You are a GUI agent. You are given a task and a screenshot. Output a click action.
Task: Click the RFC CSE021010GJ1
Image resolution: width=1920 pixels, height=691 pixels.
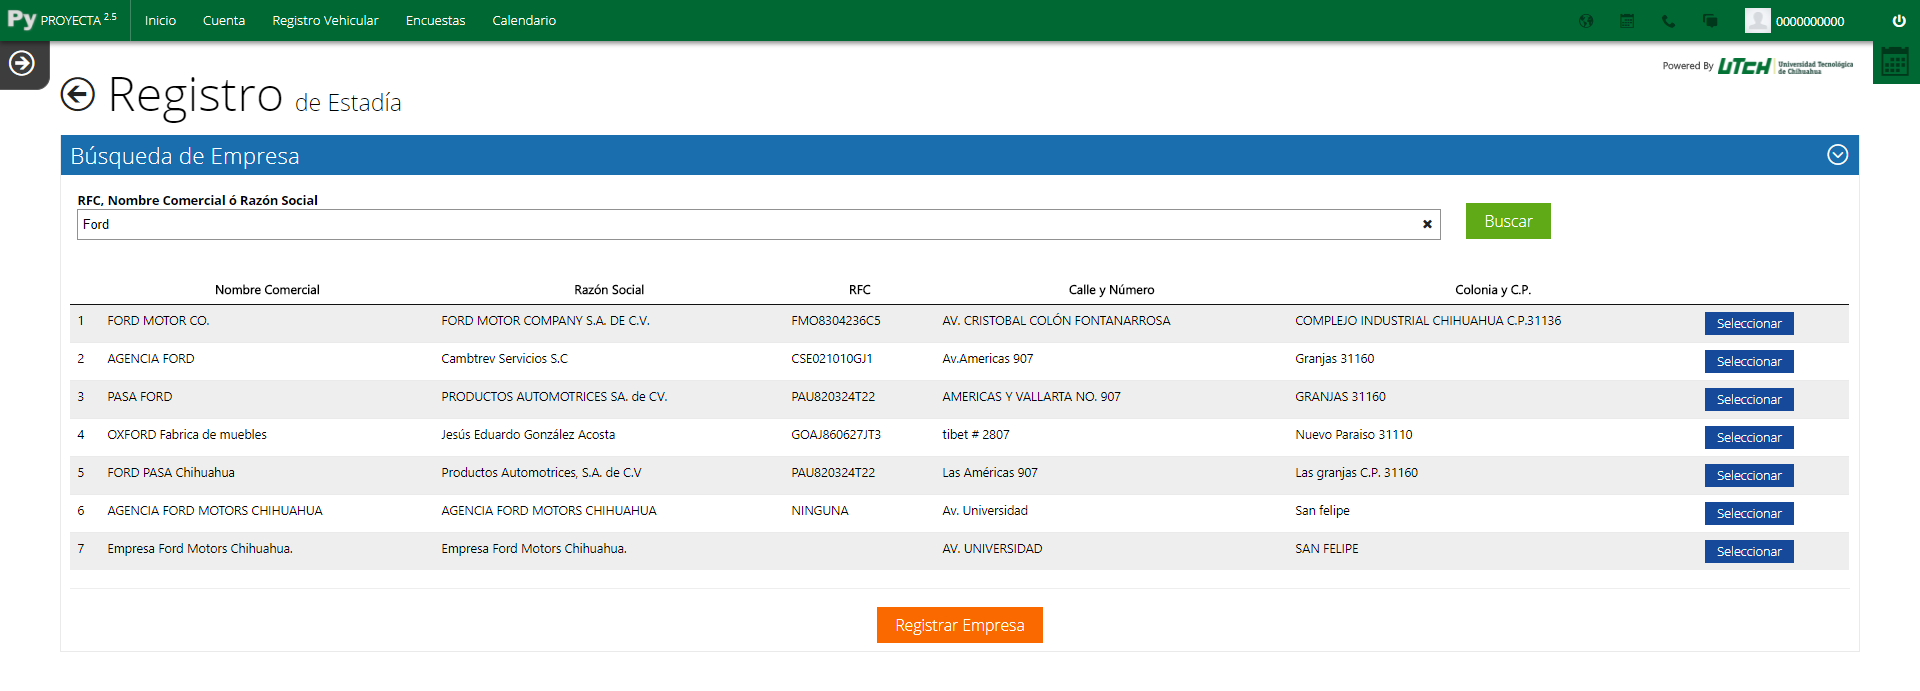point(832,359)
